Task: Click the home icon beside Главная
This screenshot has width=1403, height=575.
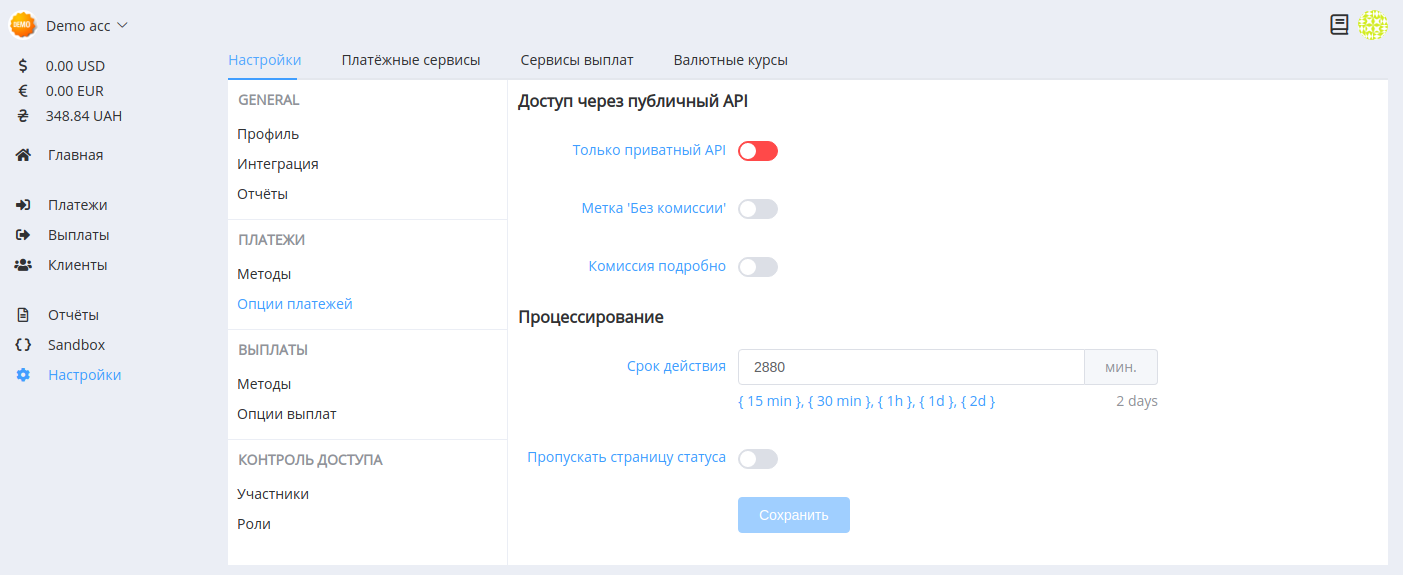Action: [23, 155]
